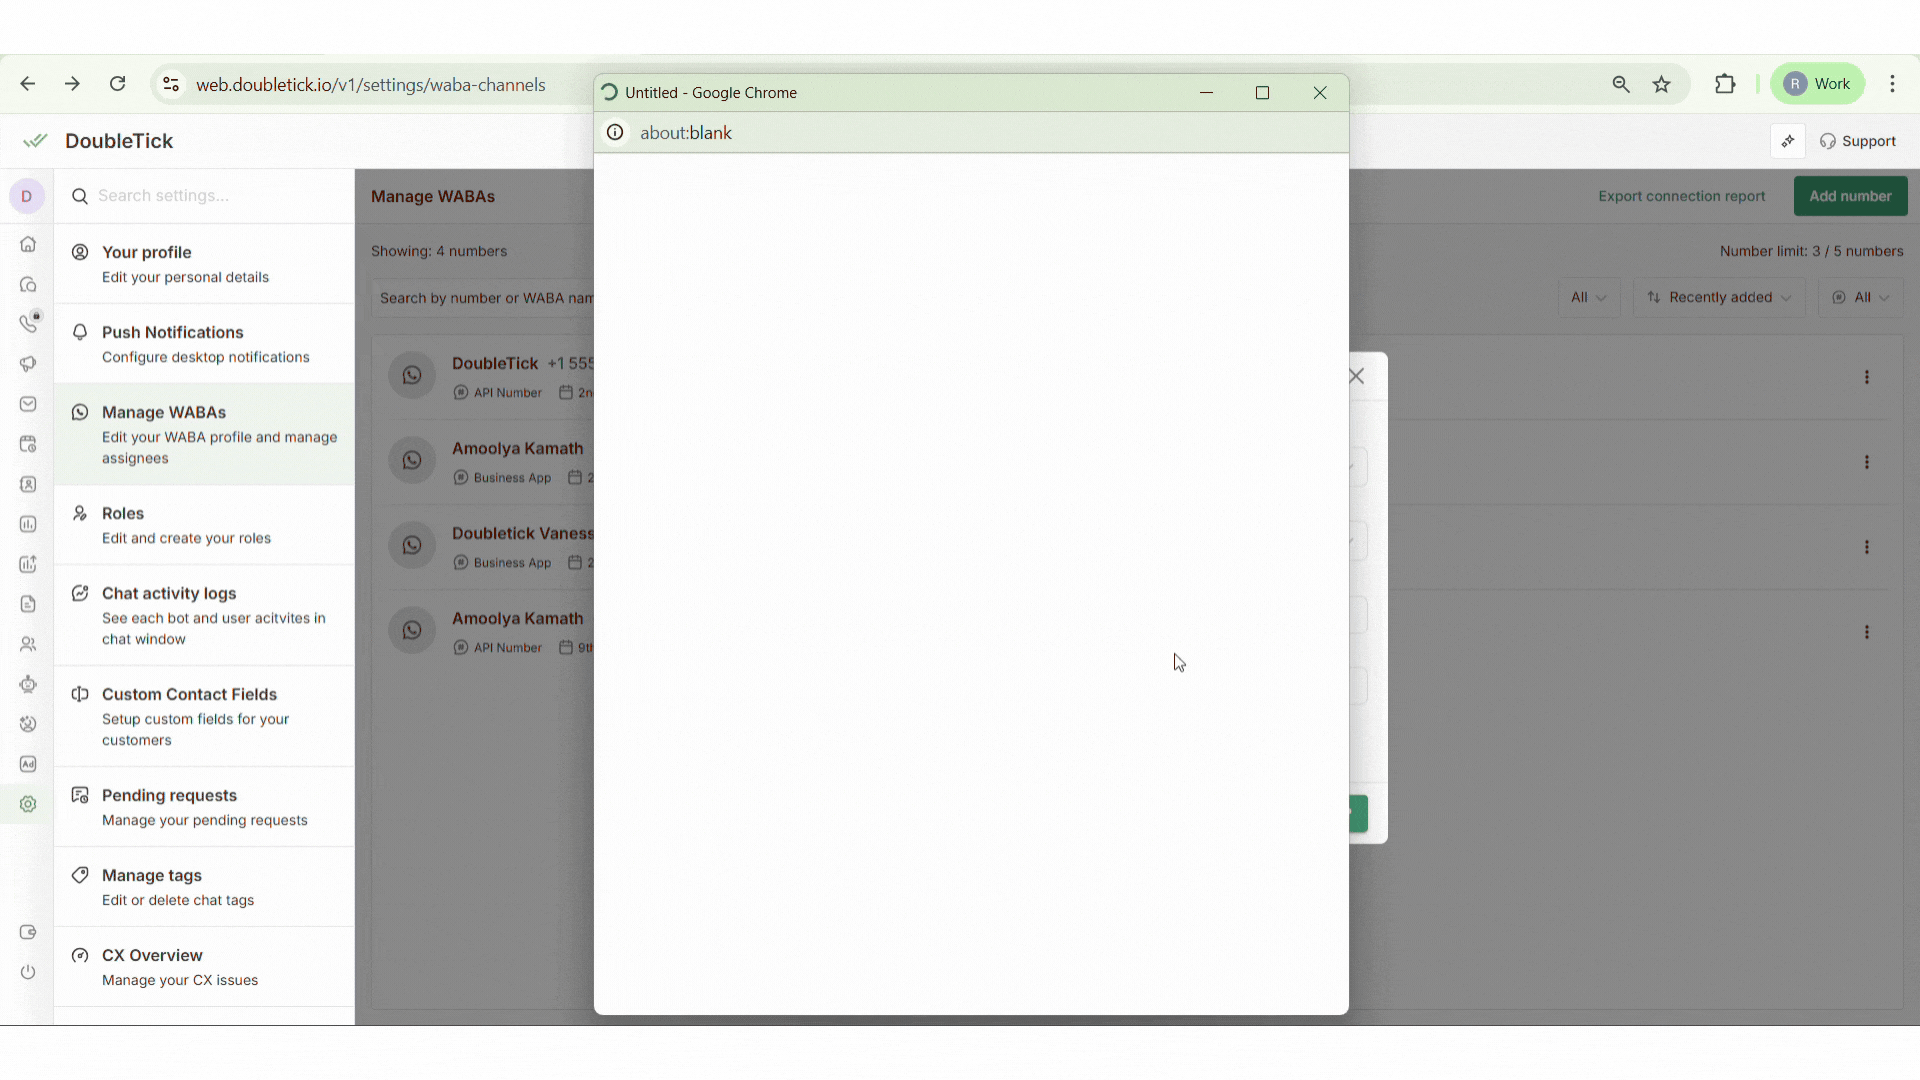The height and width of the screenshot is (1080, 1920).
Task: Click the power icon at sidebar bottom
Action: (28, 972)
